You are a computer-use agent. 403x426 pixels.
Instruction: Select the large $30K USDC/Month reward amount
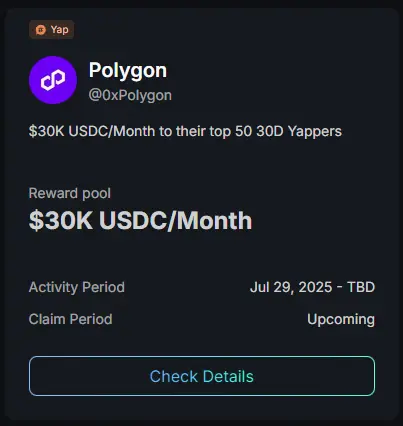coord(140,221)
